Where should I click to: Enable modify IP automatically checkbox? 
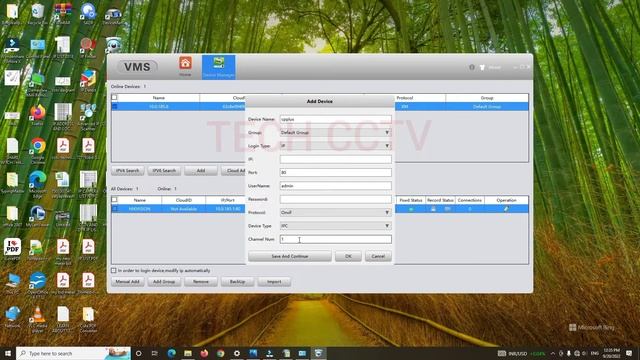point(113,271)
